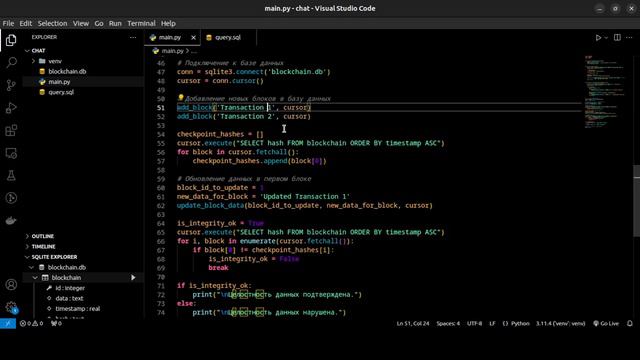Select Python interpreter 3.11.4 venv
This screenshot has width=640, height=360.
[560, 324]
